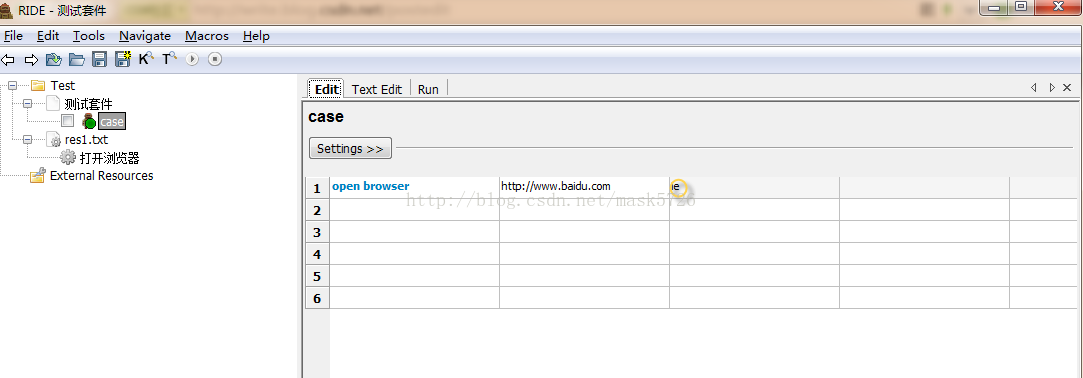
Task: Select grid row header 4
Action: 317,254
